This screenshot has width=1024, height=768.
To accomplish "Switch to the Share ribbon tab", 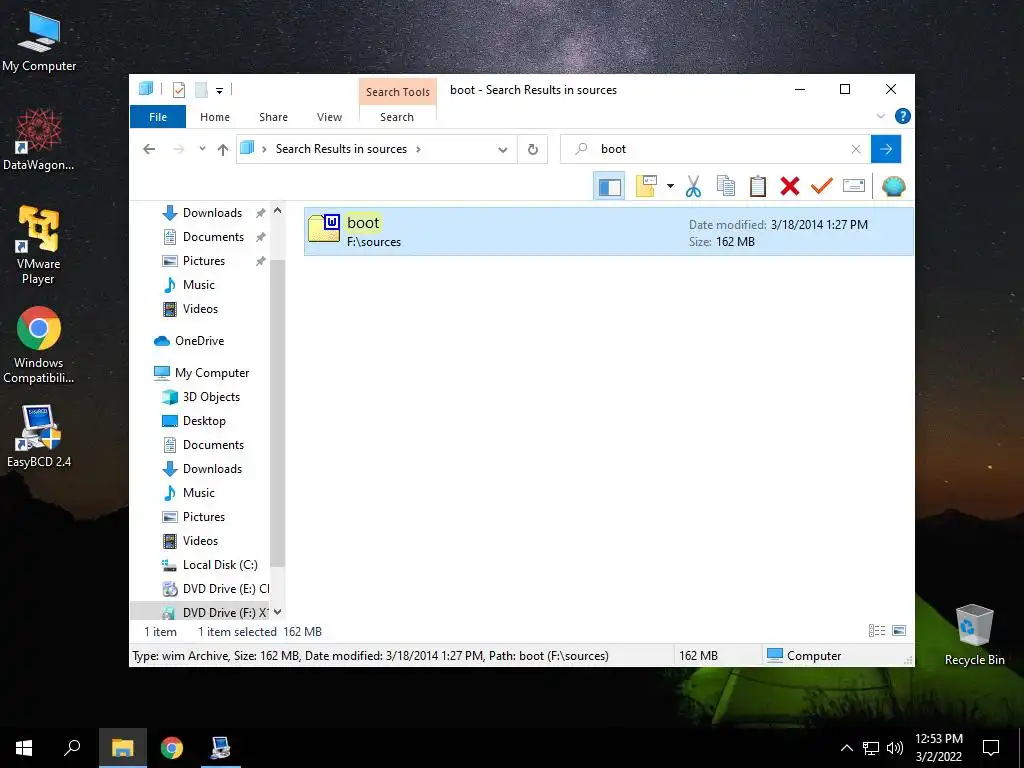I will pos(273,117).
